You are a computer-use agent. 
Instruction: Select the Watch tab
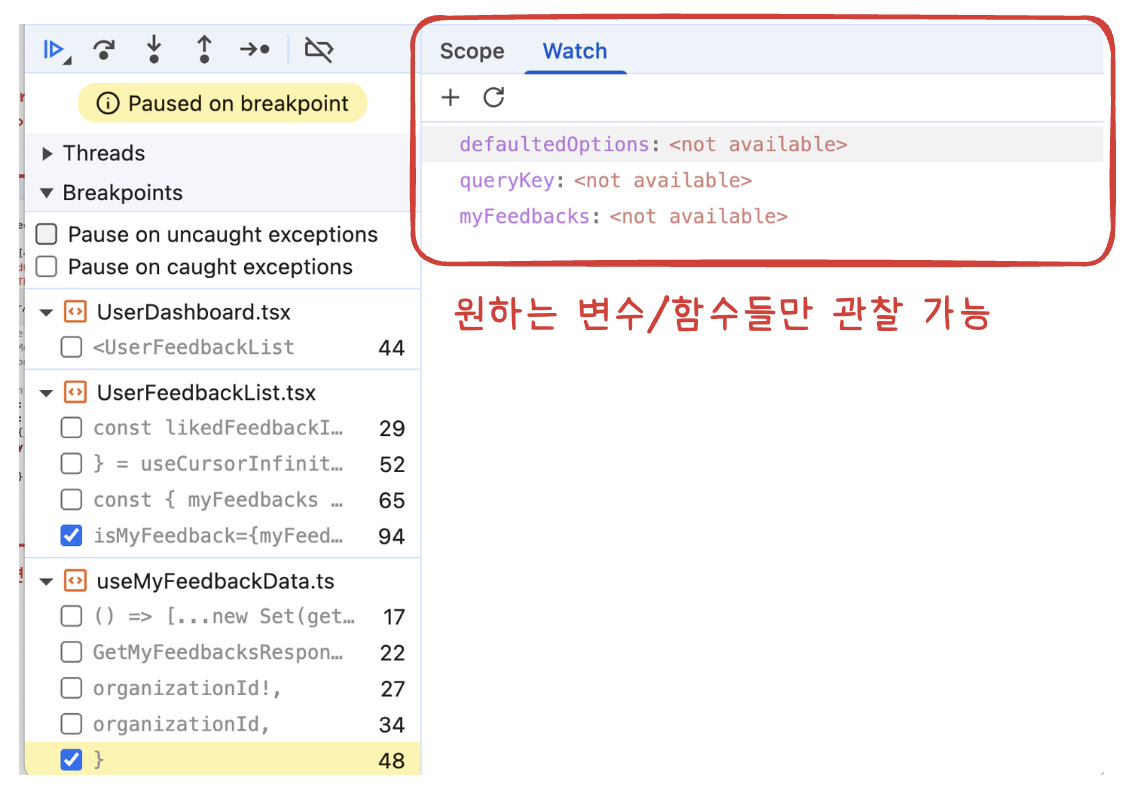[575, 52]
